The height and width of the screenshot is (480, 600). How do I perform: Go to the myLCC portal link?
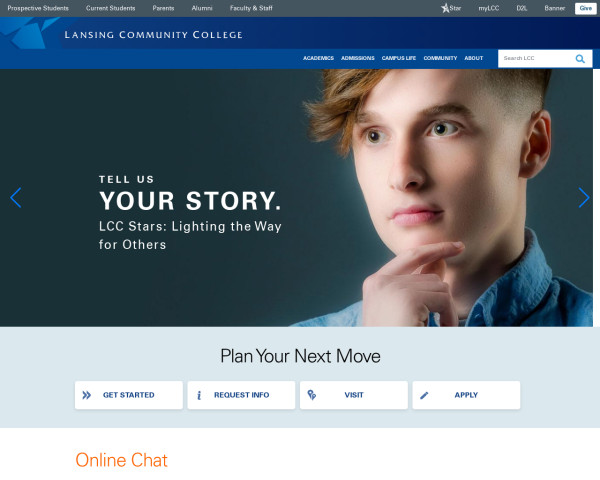(x=489, y=8)
